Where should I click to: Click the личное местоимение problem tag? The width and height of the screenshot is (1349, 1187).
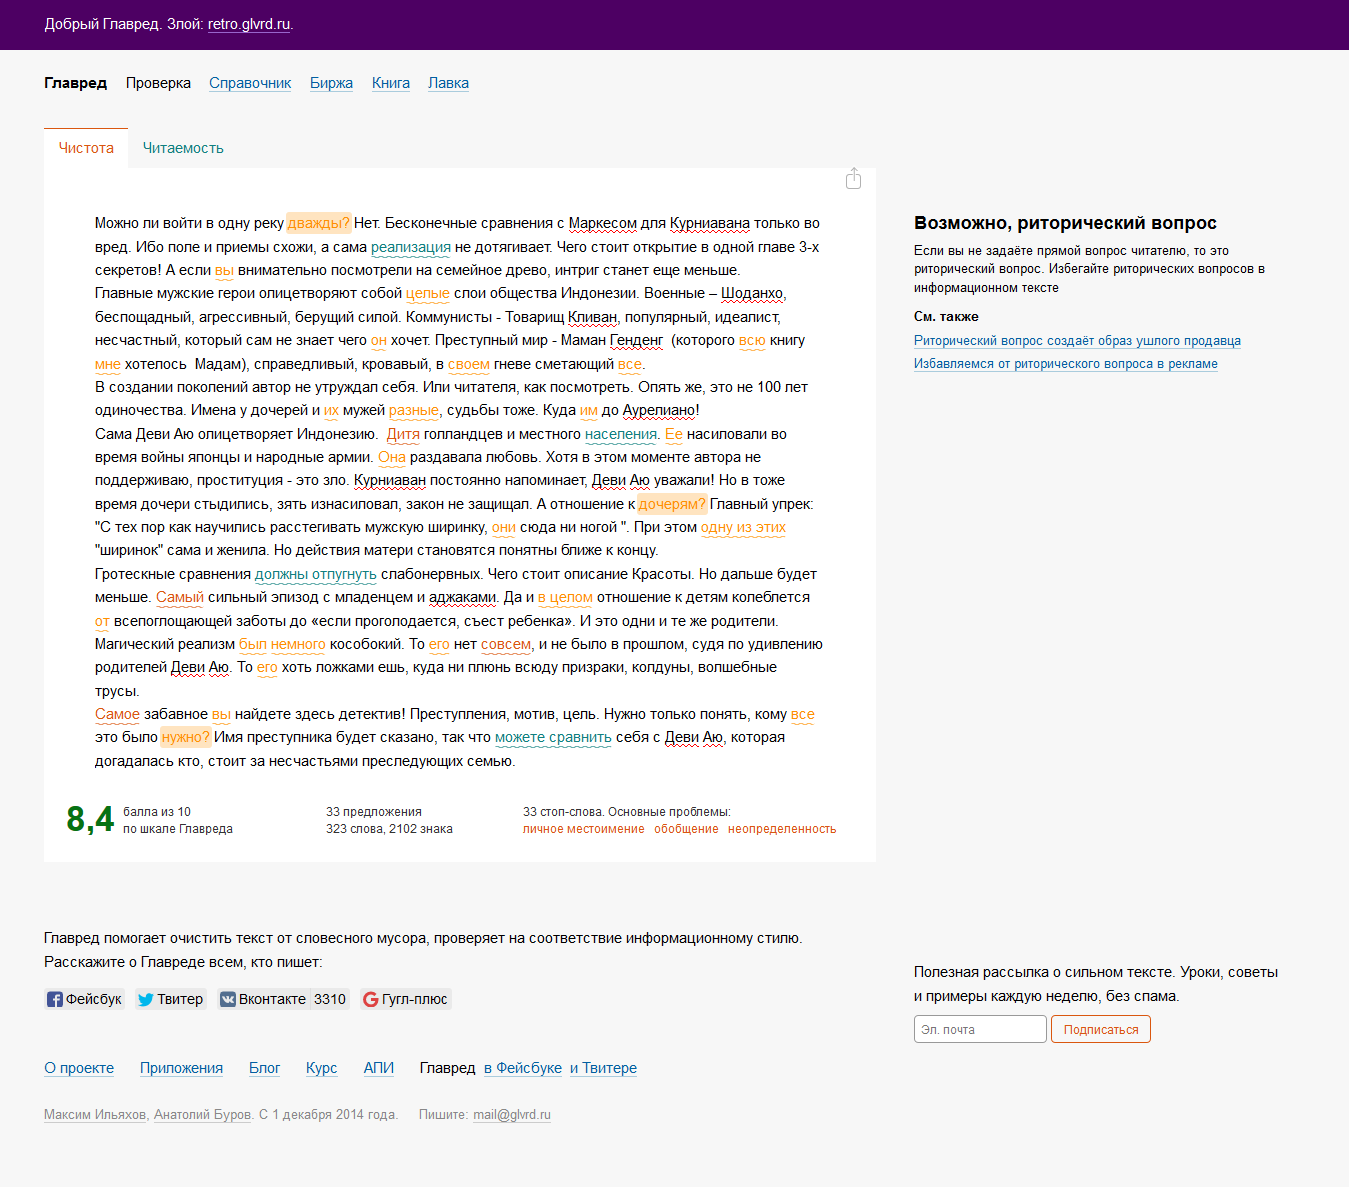583,829
